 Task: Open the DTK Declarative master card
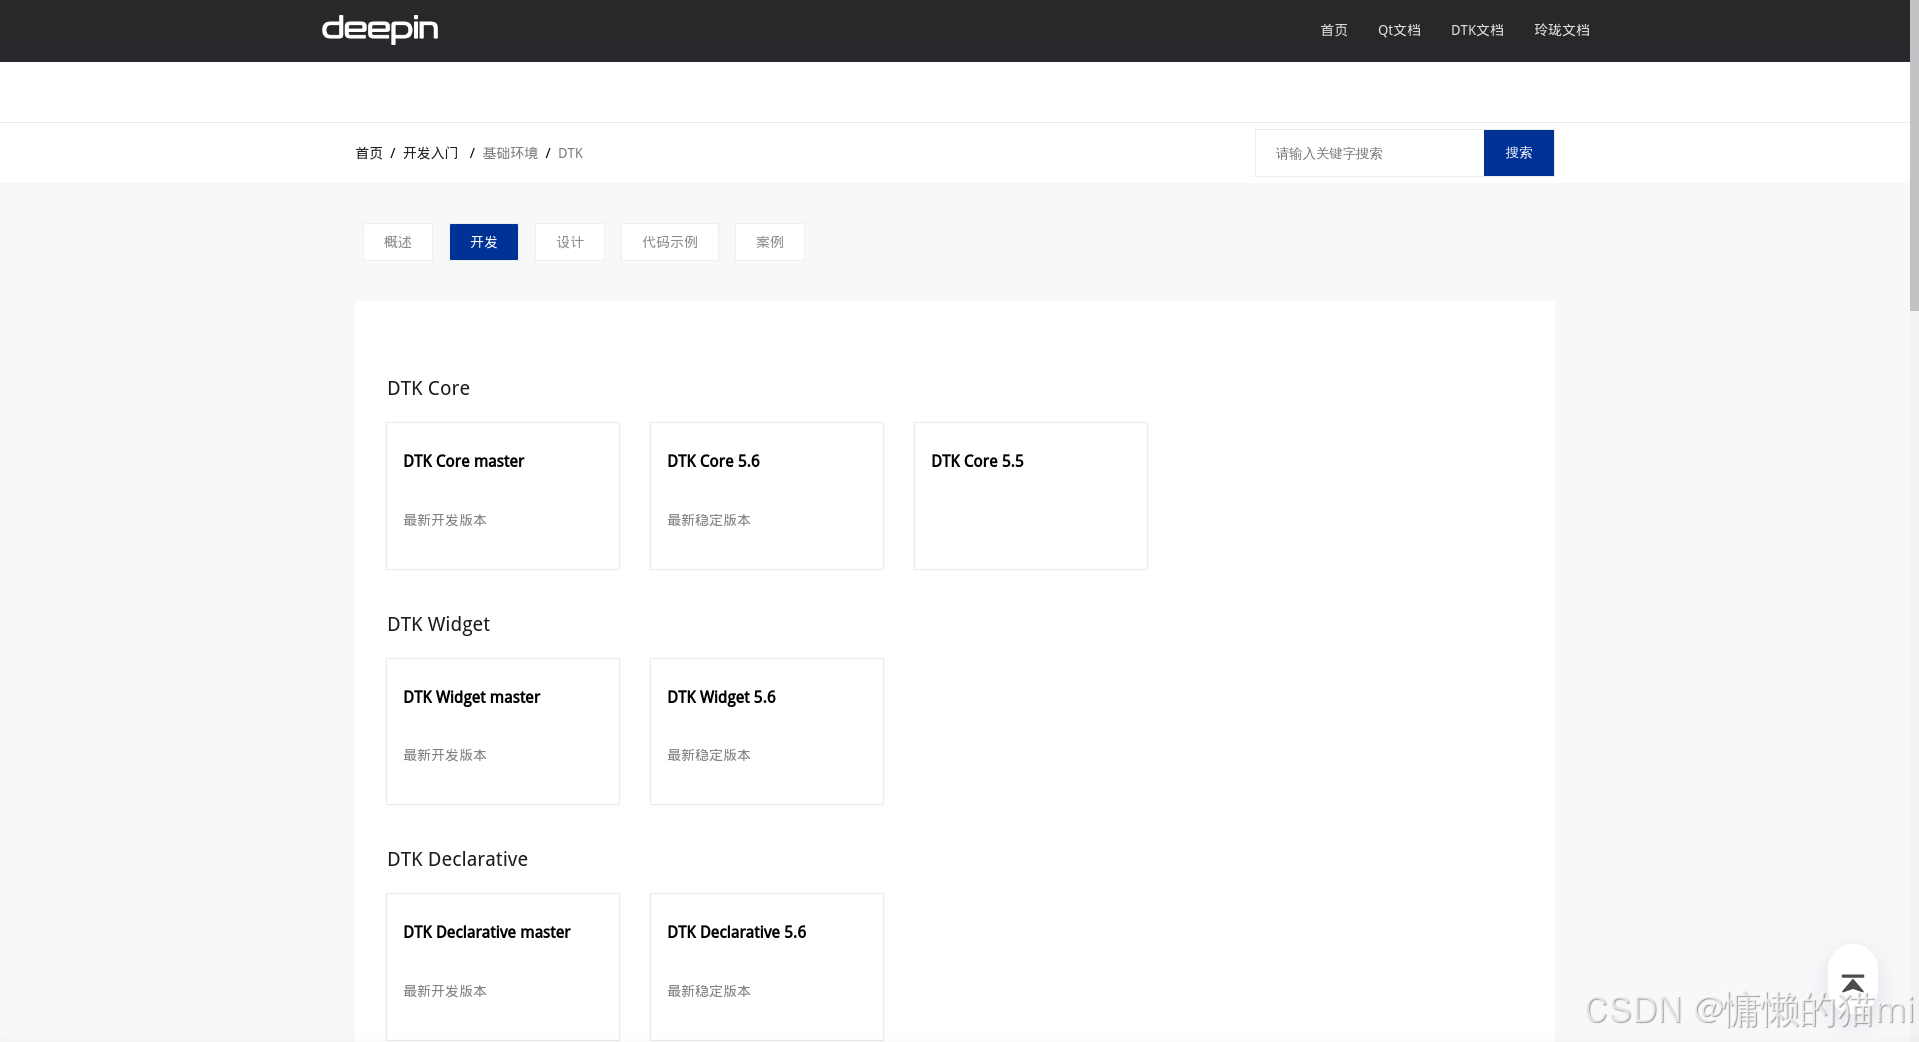coord(503,967)
